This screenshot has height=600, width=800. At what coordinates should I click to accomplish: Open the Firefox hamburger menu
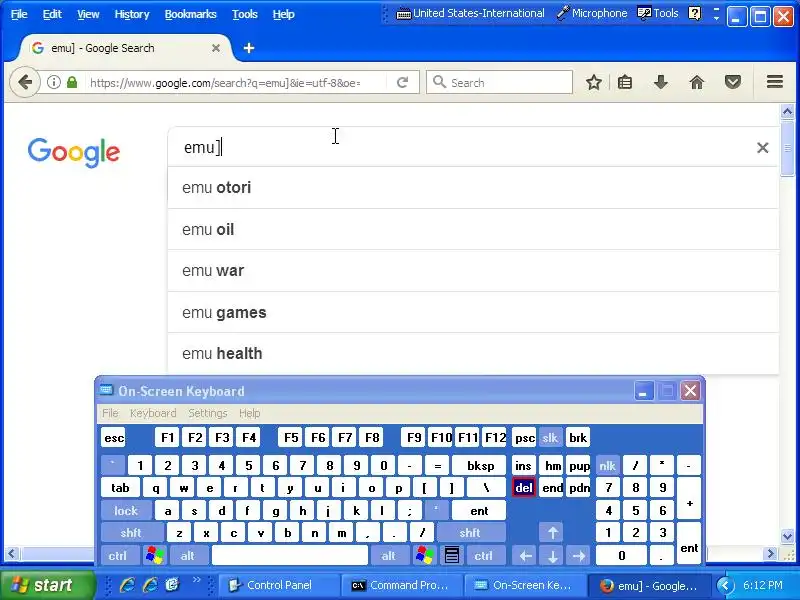(x=774, y=82)
